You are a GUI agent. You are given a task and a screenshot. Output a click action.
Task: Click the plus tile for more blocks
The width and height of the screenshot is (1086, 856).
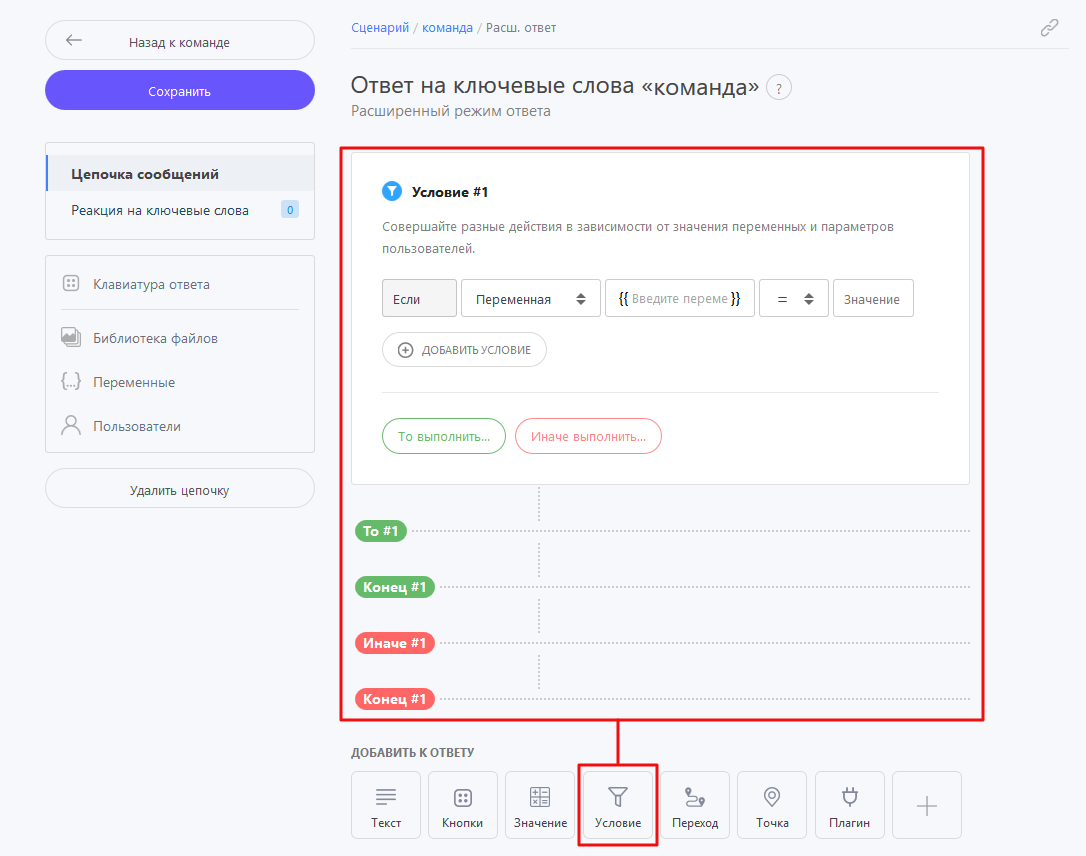point(927,805)
